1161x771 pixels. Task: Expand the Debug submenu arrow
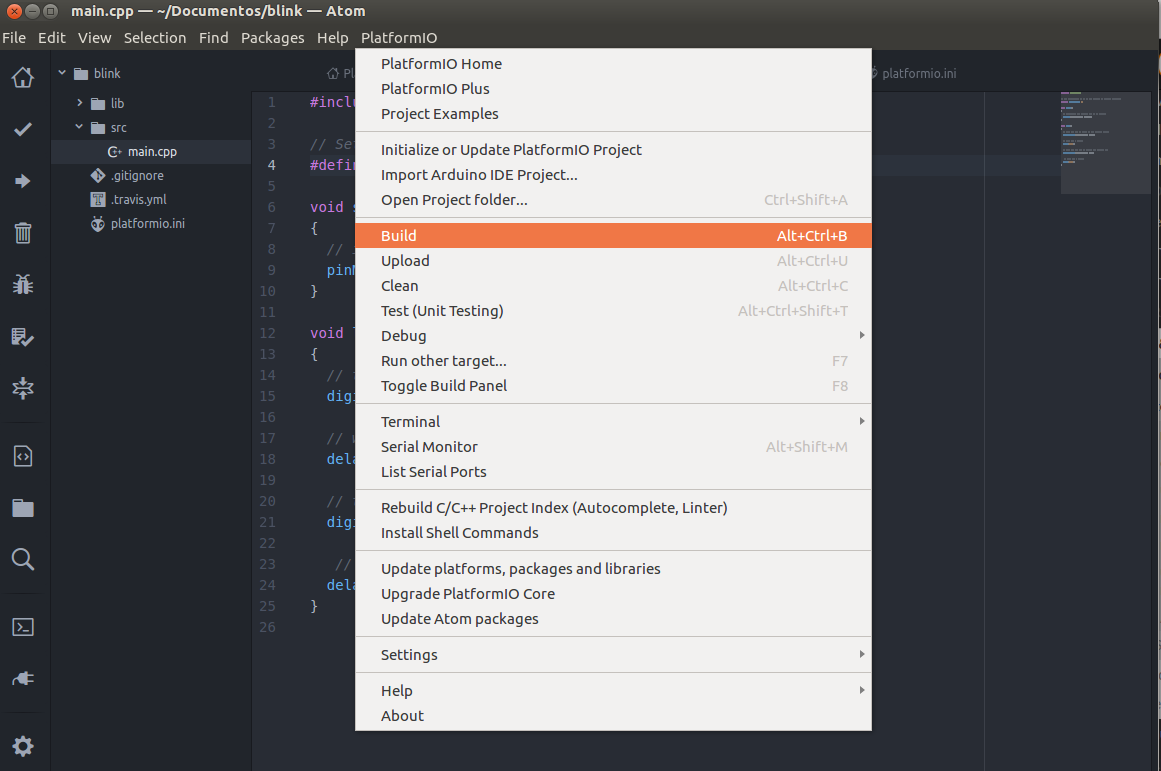pos(862,336)
